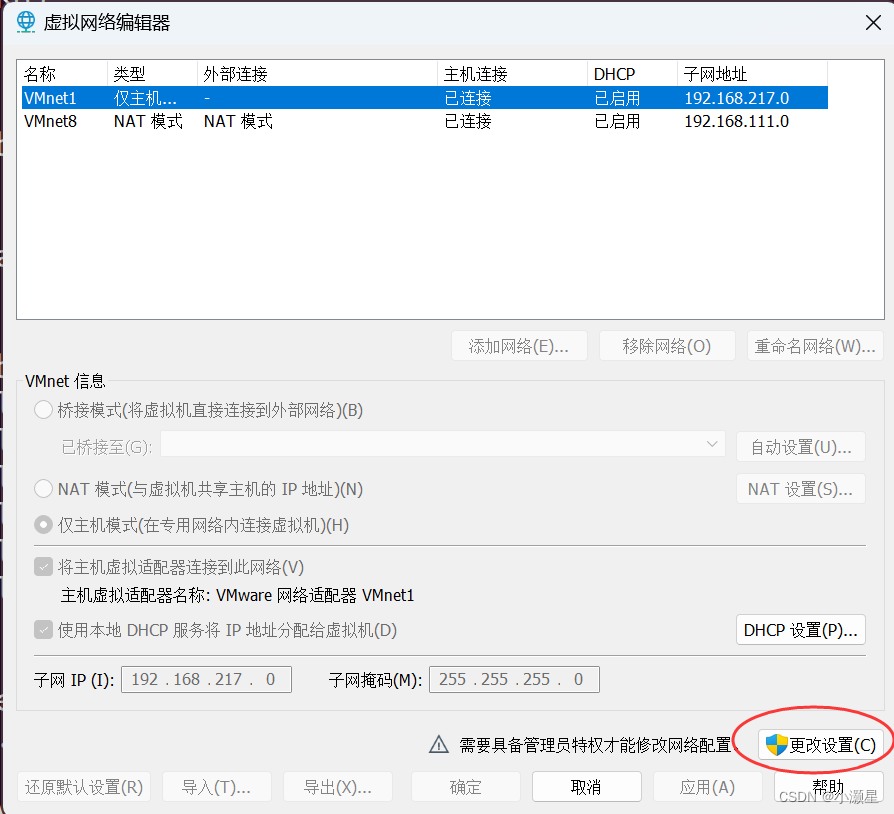Click the Virtual Network Editor globe icon

[x=26, y=22]
